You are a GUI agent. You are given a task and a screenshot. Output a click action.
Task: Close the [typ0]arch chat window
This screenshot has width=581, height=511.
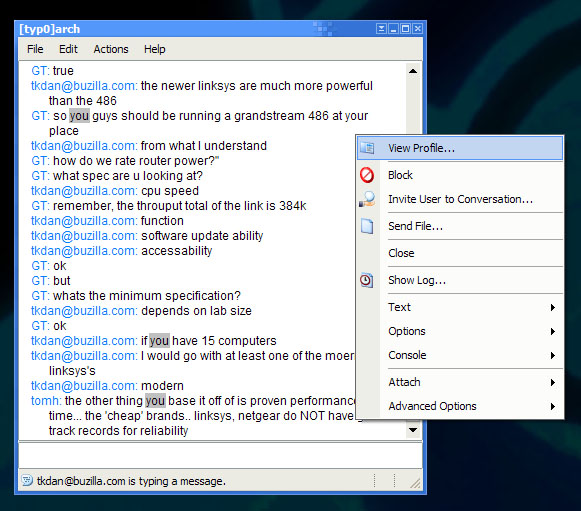coord(418,29)
